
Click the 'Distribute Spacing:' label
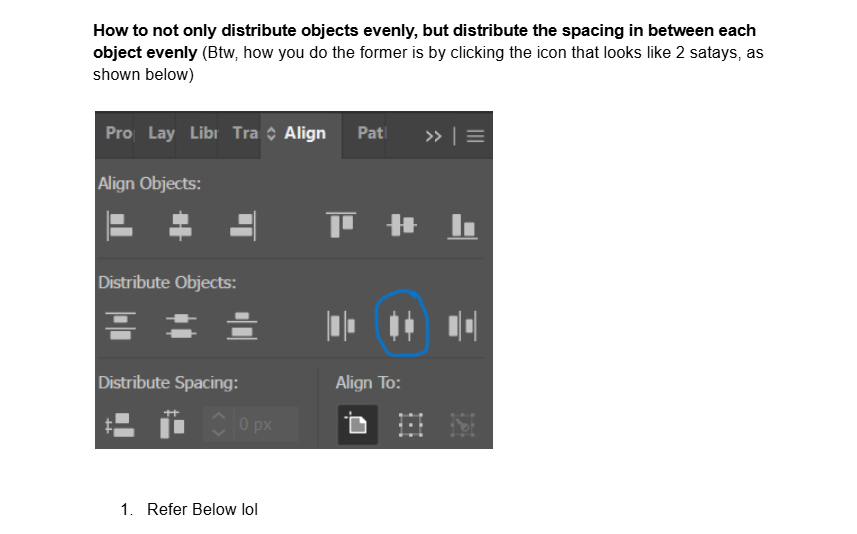(x=168, y=383)
